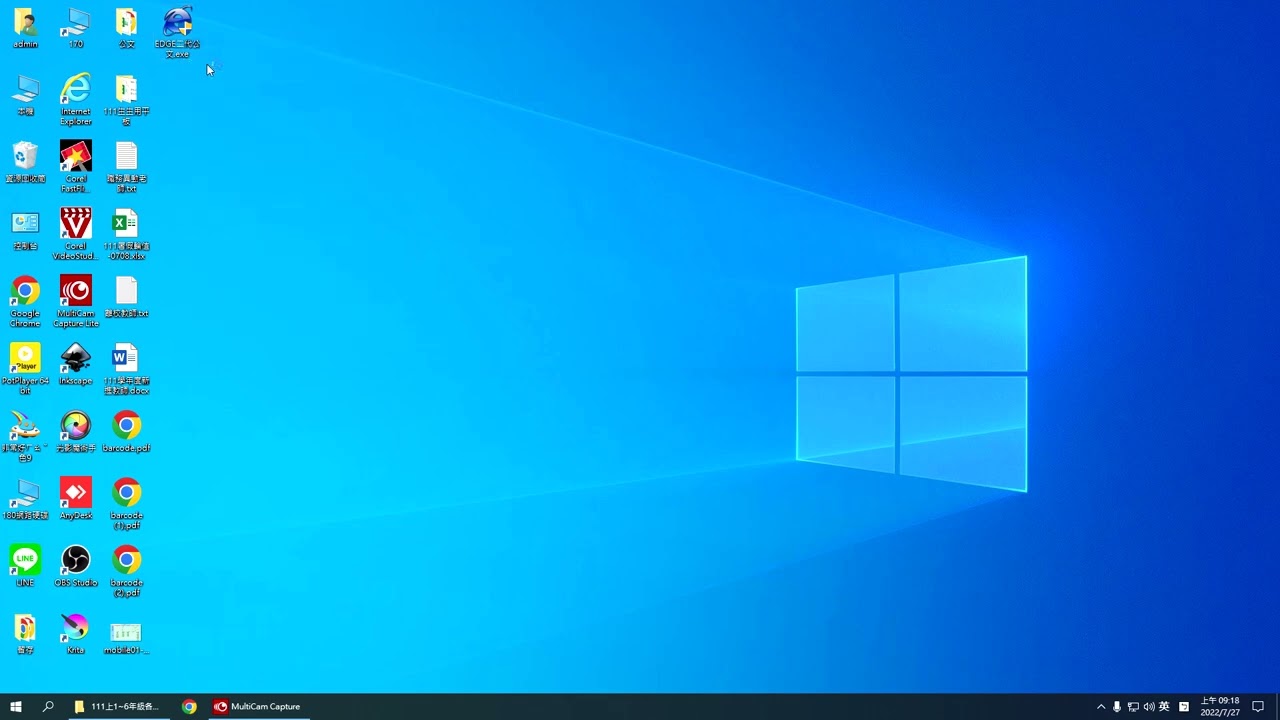Image resolution: width=1280 pixels, height=720 pixels.
Task: Open the microphone tray icon
Action: 1117,706
